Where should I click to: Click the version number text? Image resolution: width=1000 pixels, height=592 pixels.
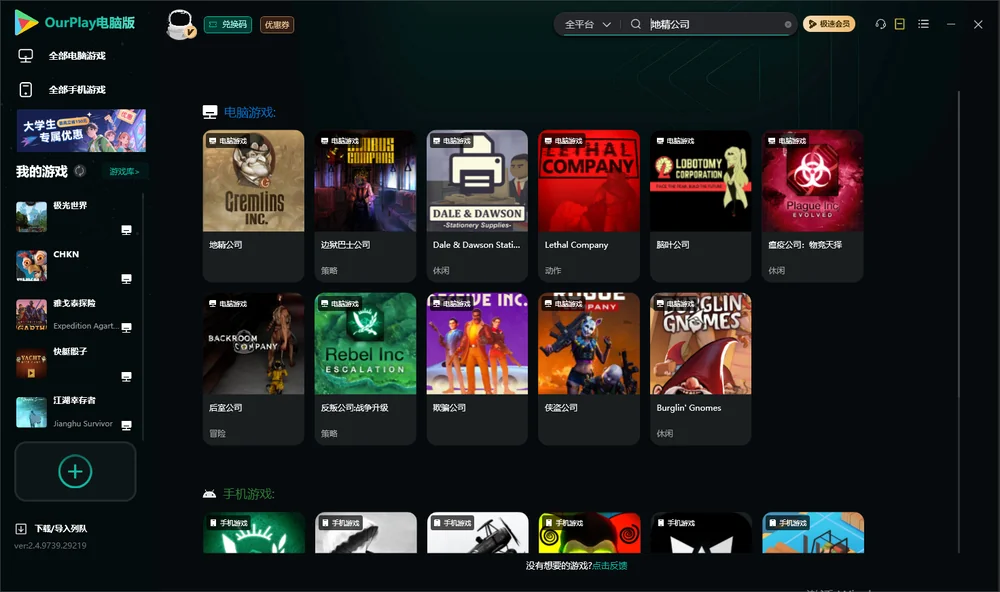pos(50,545)
